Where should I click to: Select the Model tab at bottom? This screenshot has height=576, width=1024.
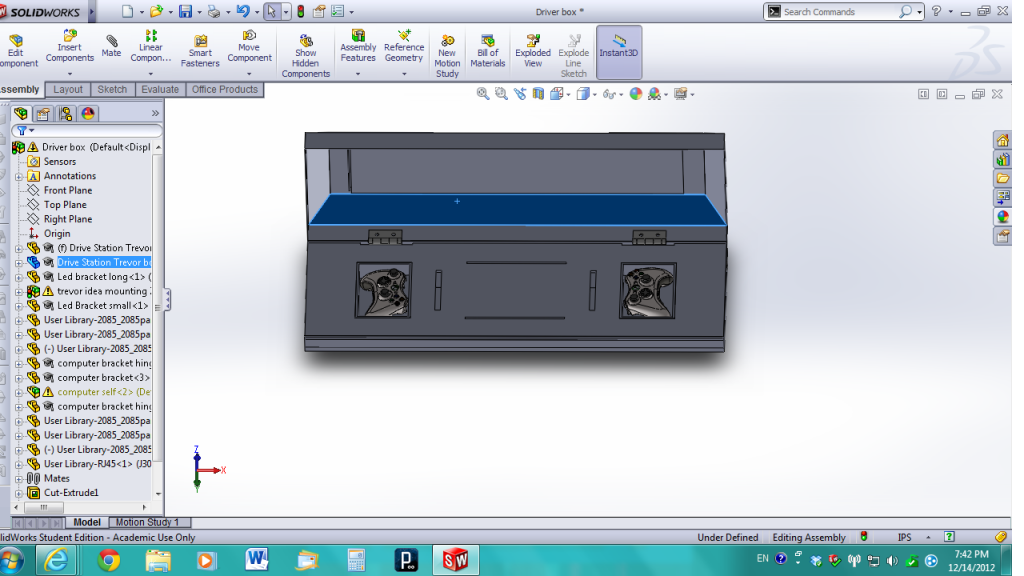87,522
